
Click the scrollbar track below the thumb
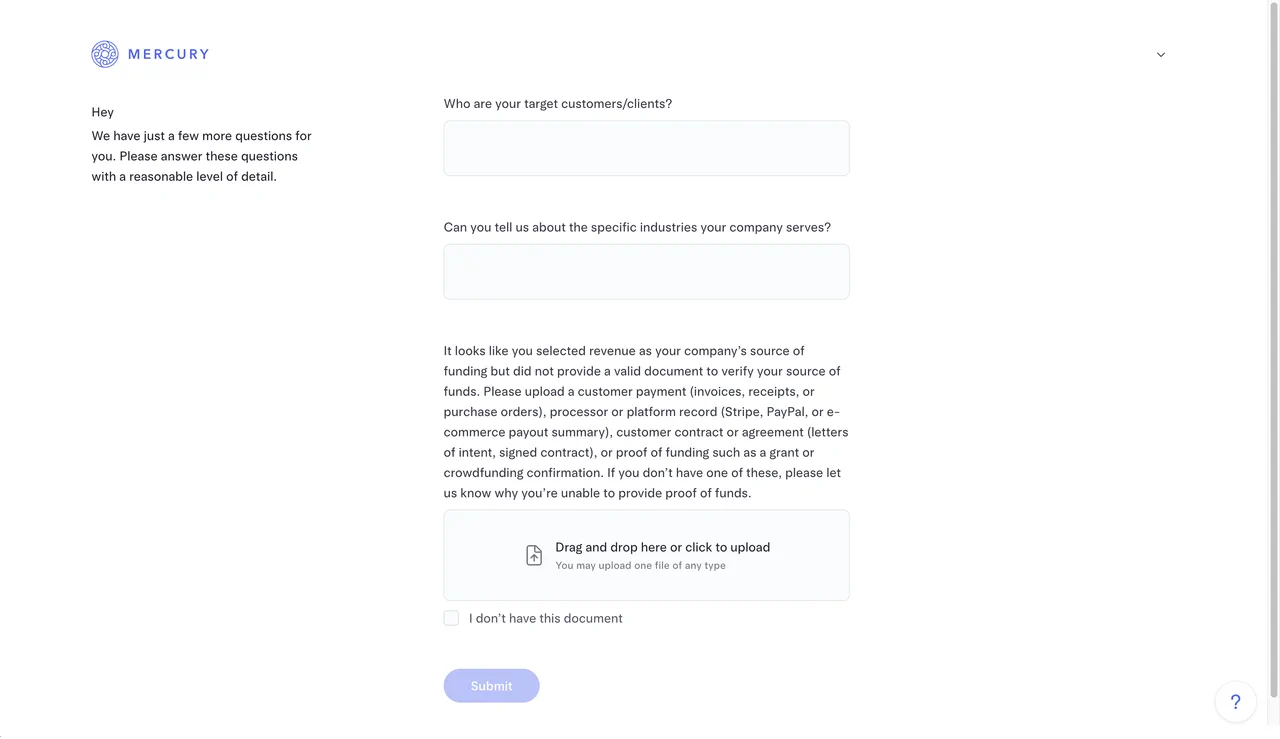click(1273, 720)
